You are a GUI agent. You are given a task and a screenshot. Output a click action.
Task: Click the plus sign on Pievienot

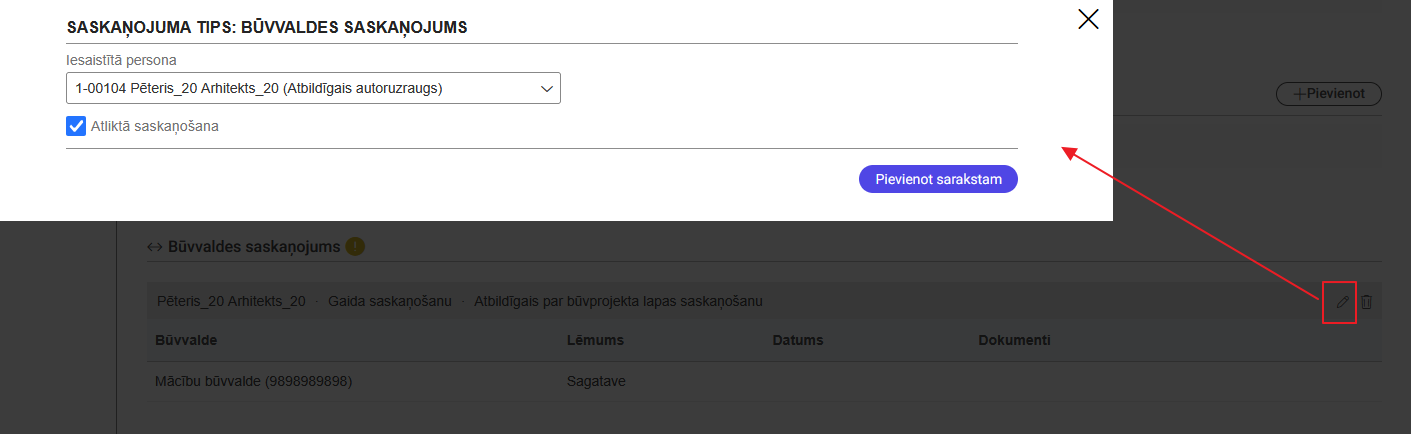(1299, 94)
